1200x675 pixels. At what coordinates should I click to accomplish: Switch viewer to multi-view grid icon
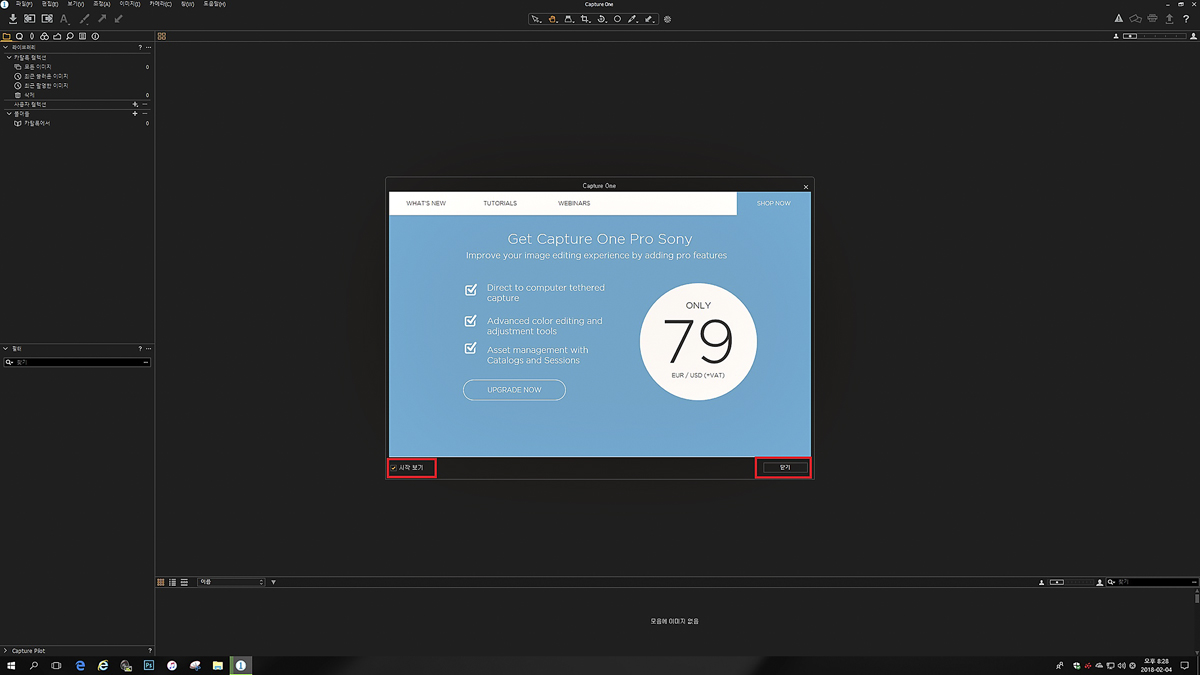tap(162, 36)
